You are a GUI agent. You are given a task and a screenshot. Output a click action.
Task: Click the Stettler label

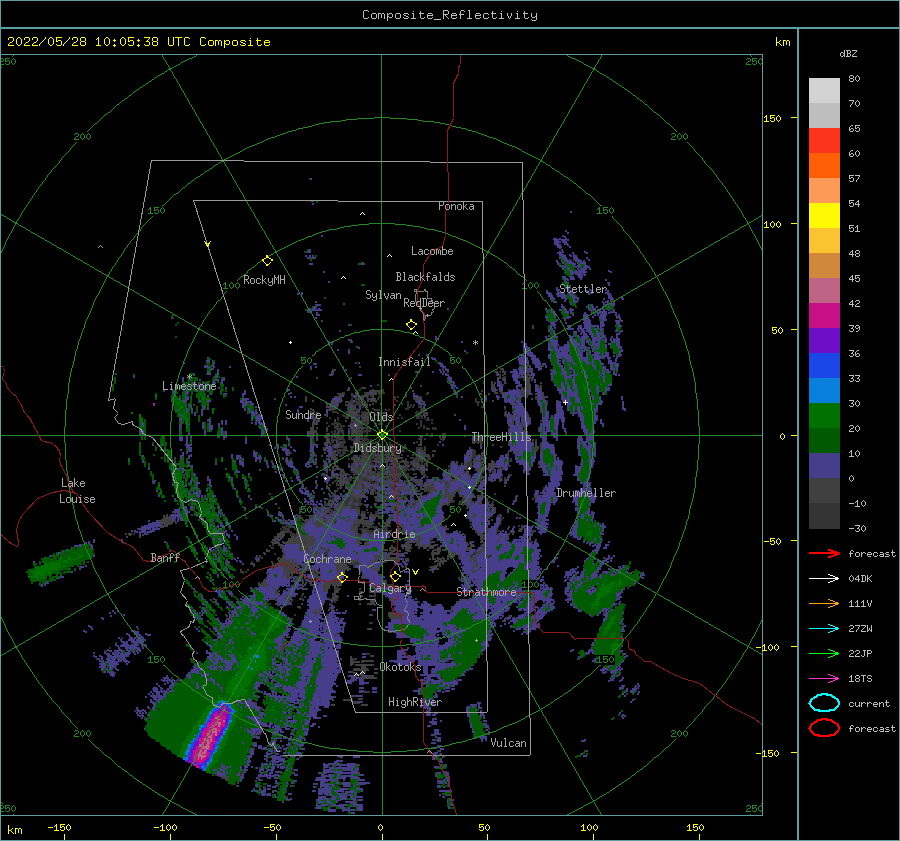pyautogui.click(x=583, y=289)
